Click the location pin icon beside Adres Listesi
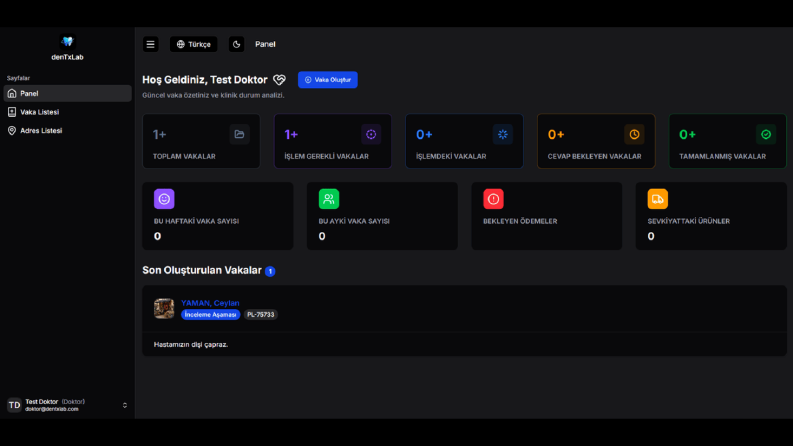 coord(12,130)
